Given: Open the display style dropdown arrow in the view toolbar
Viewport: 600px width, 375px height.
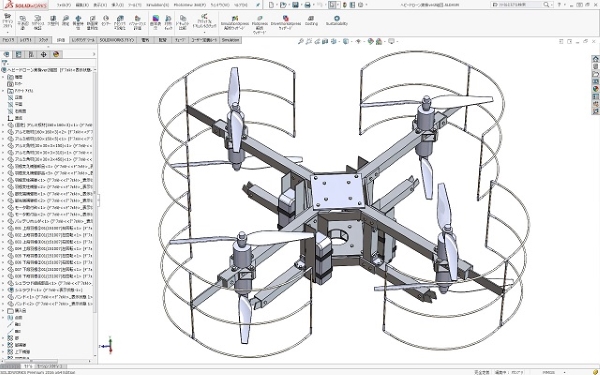Looking at the screenshot, I should [350, 41].
